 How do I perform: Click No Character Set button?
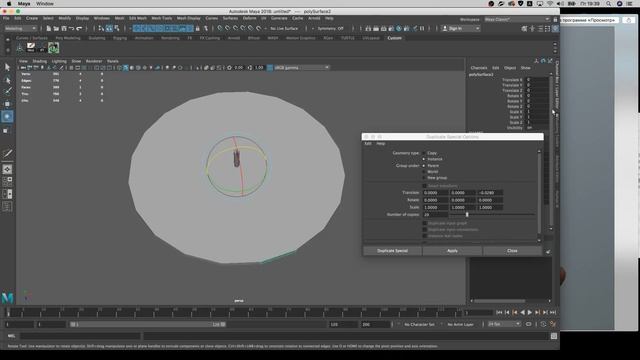point(419,324)
